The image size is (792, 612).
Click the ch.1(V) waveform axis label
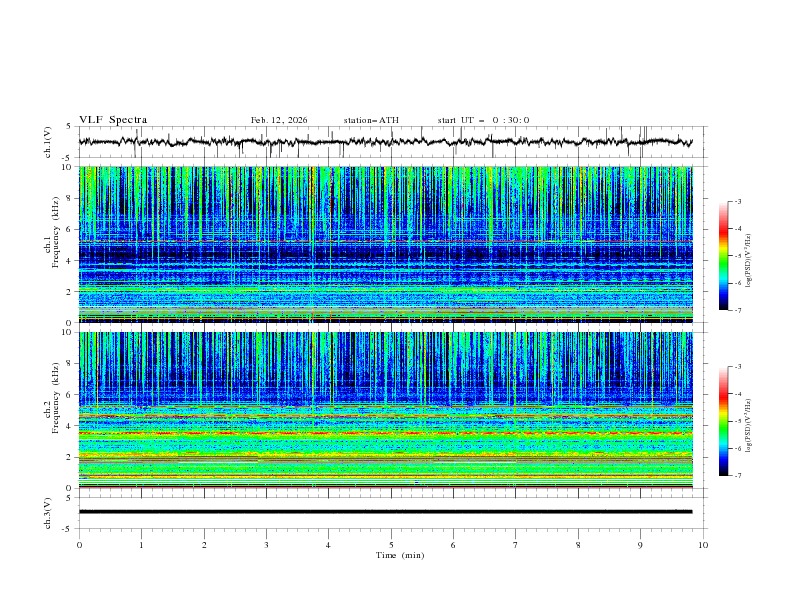(48, 142)
